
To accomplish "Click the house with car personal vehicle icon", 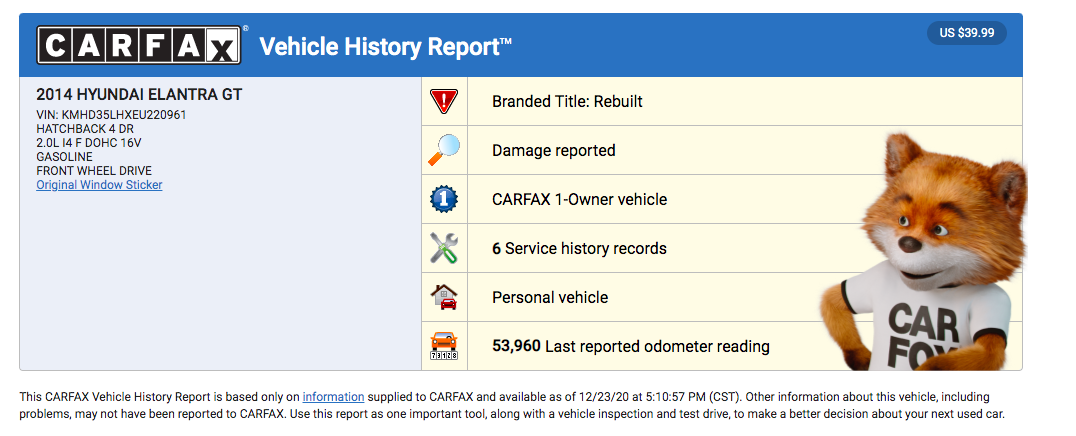I will 444,297.
